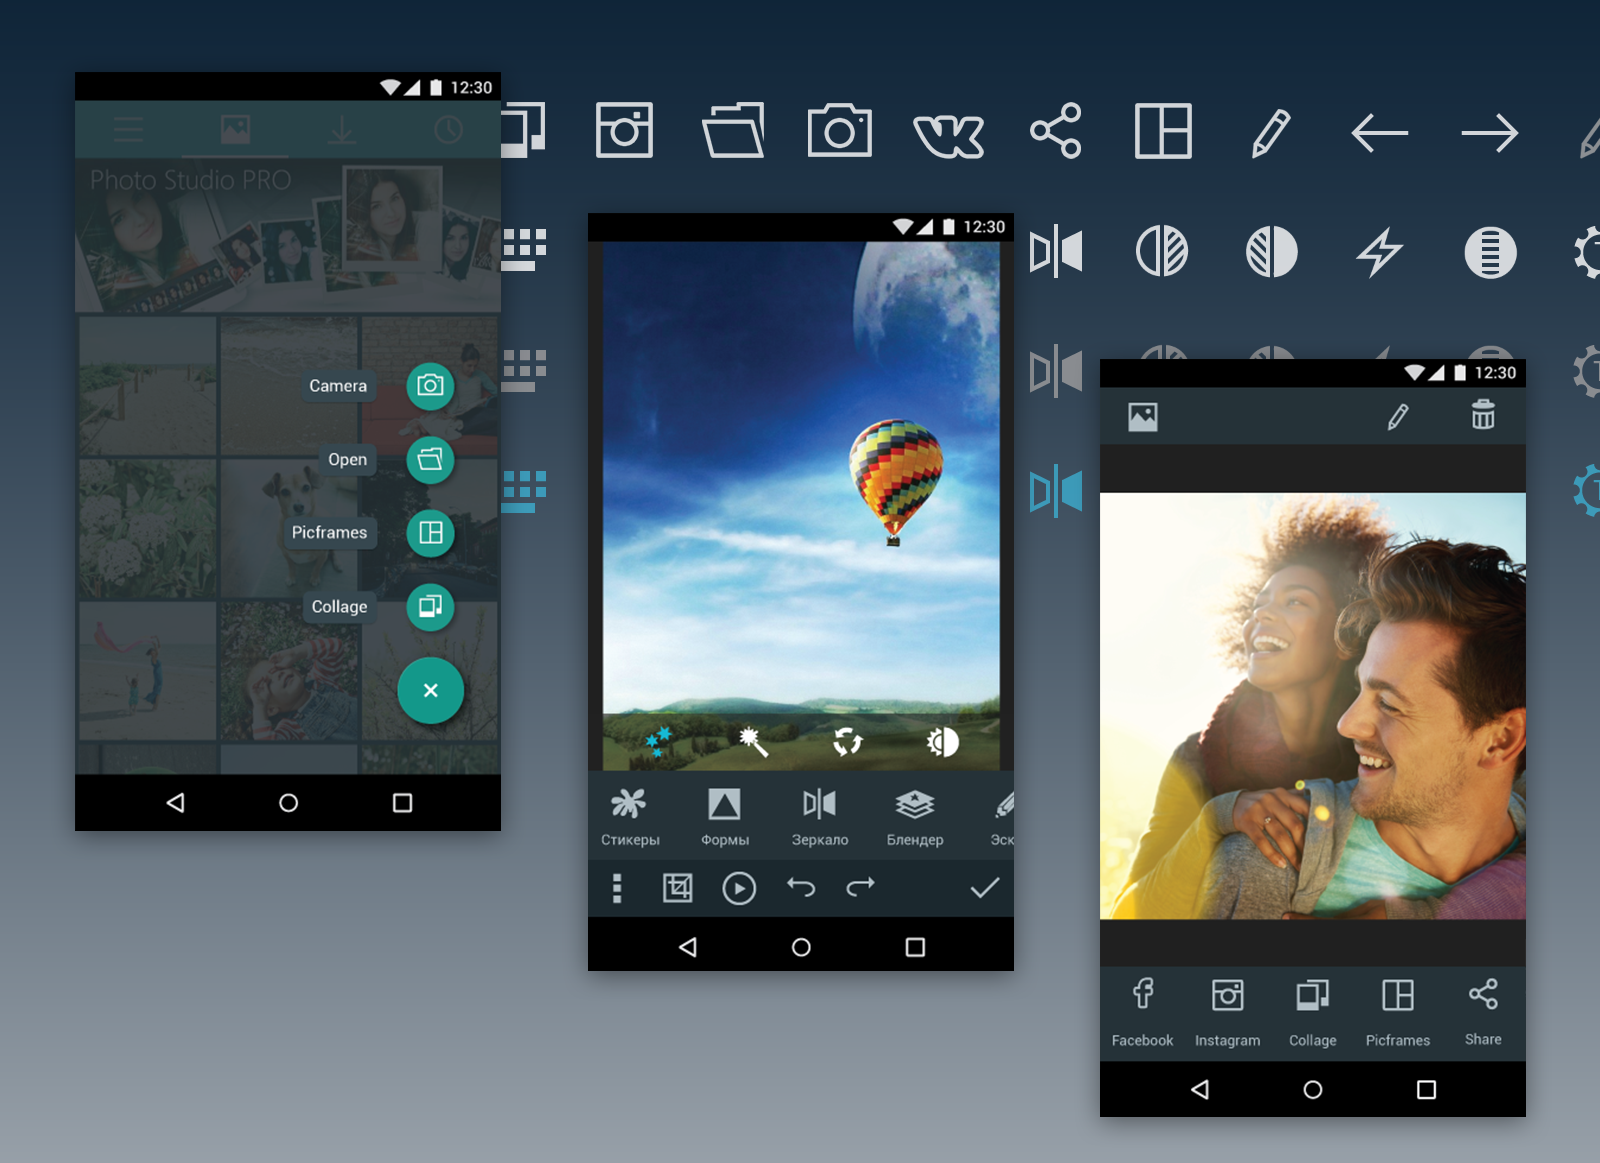Select the Стикеры stickers tool
Image resolution: width=1600 pixels, height=1163 pixels.
[630, 817]
